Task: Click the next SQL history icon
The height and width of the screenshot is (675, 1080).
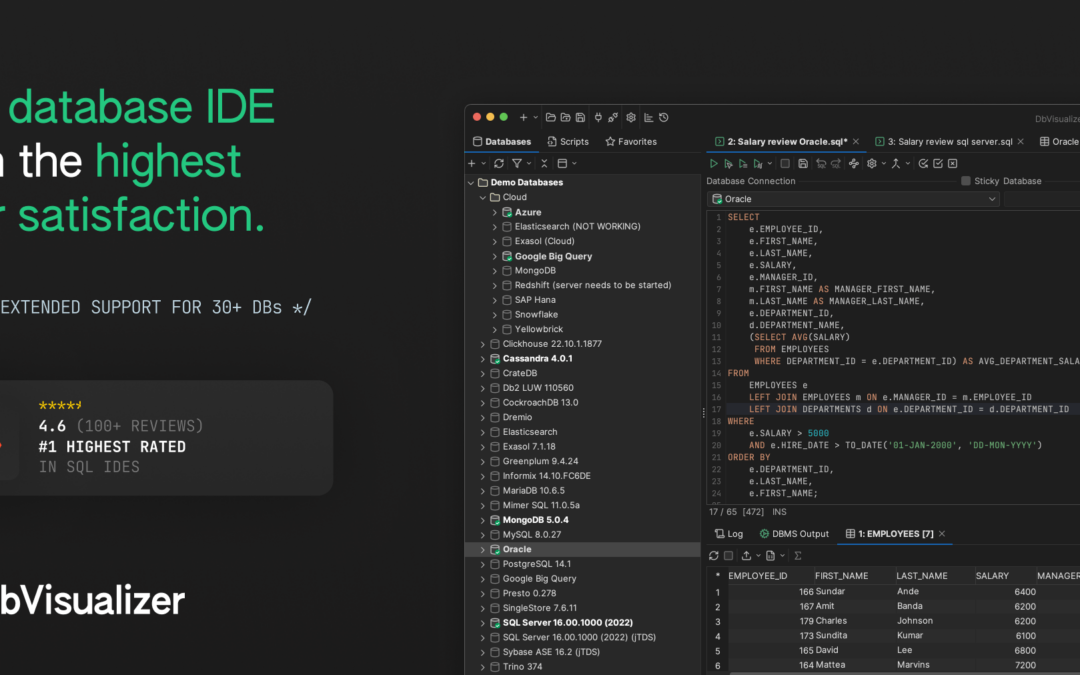Action: tap(835, 164)
